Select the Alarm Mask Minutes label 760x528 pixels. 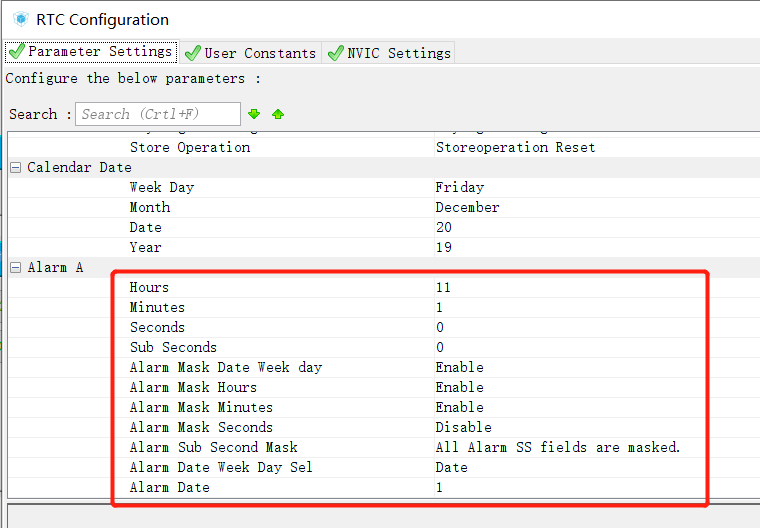[x=201, y=407]
